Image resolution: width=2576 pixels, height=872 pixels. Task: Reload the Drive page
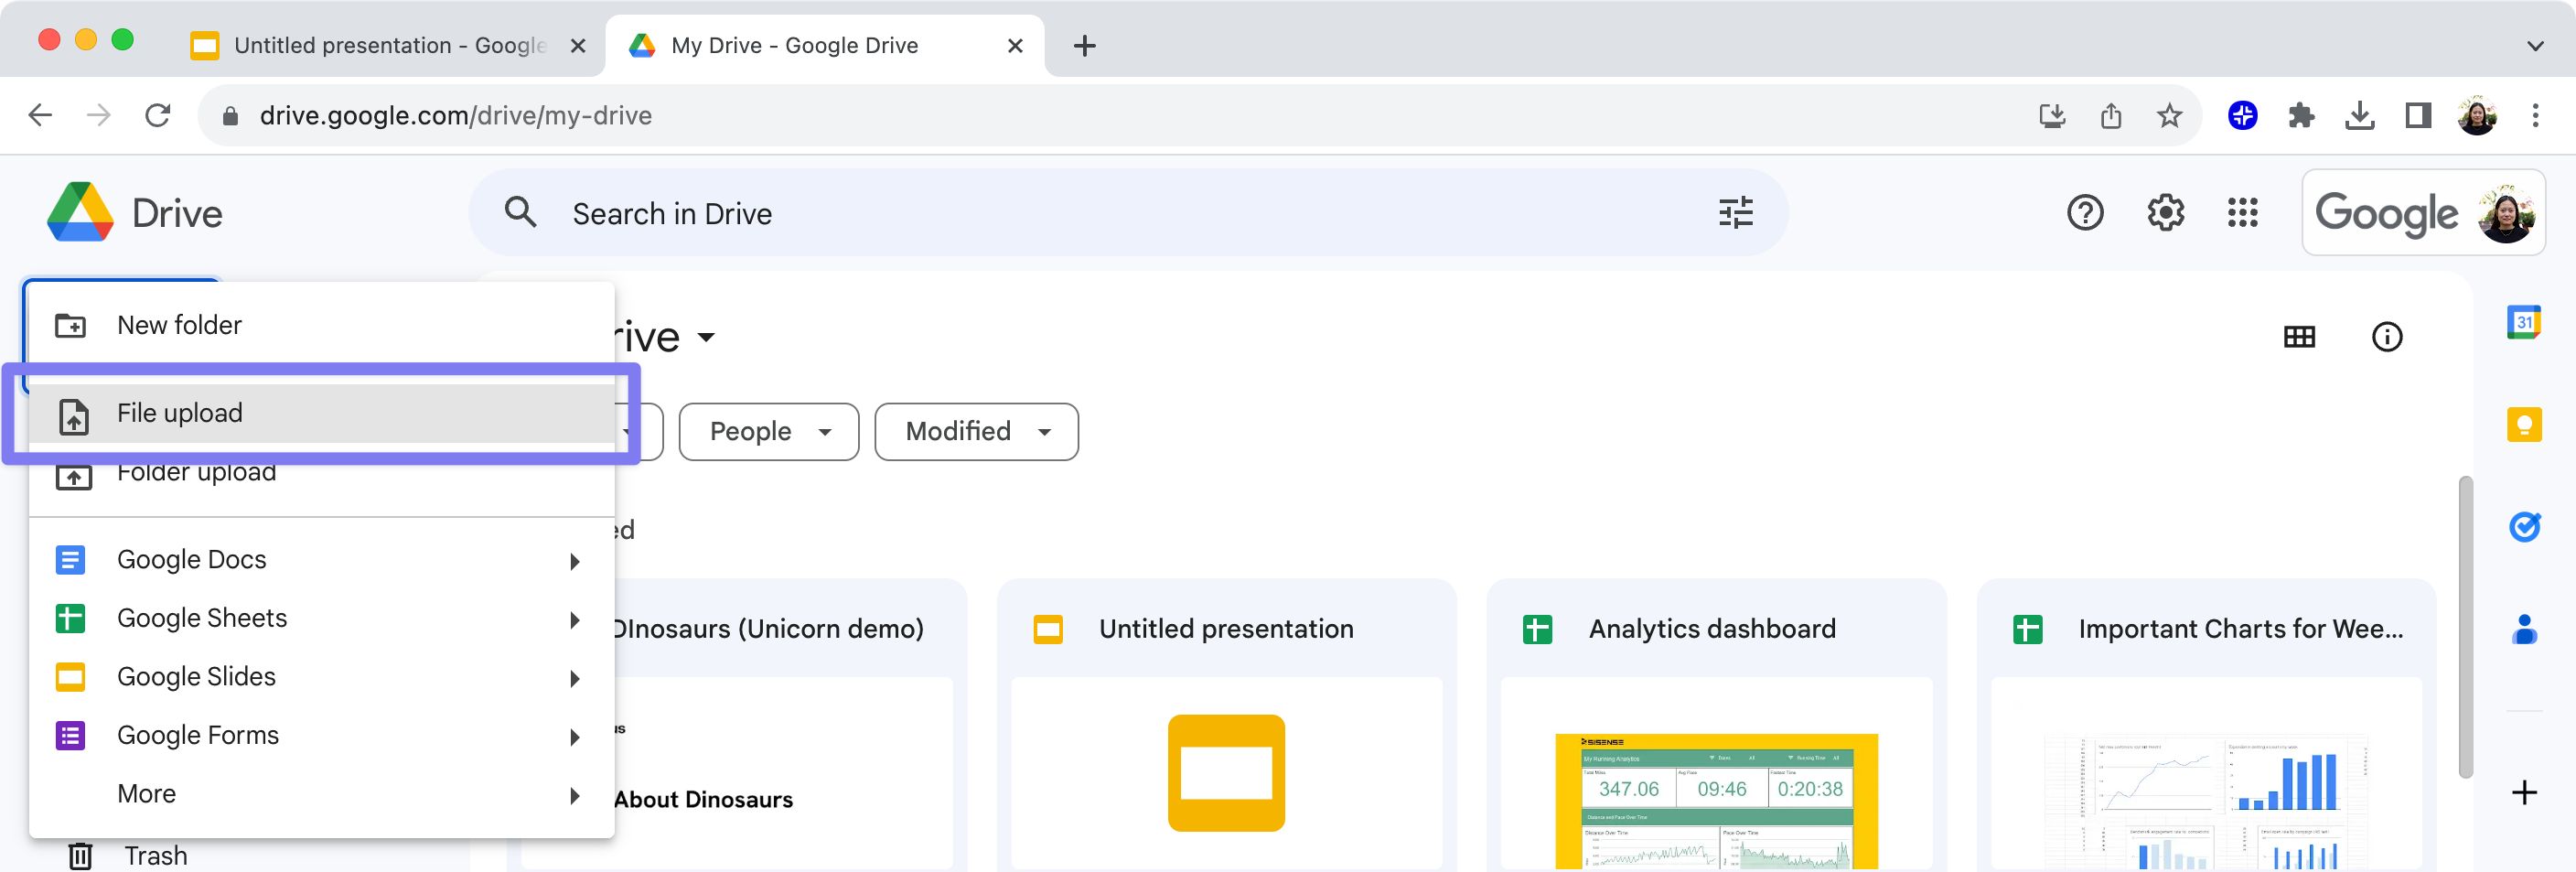[x=158, y=115]
